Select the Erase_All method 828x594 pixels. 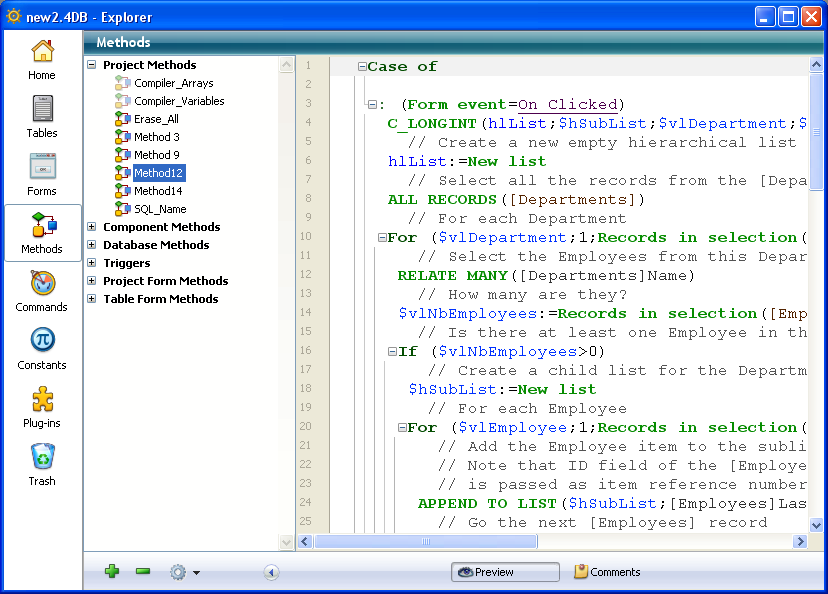point(156,119)
